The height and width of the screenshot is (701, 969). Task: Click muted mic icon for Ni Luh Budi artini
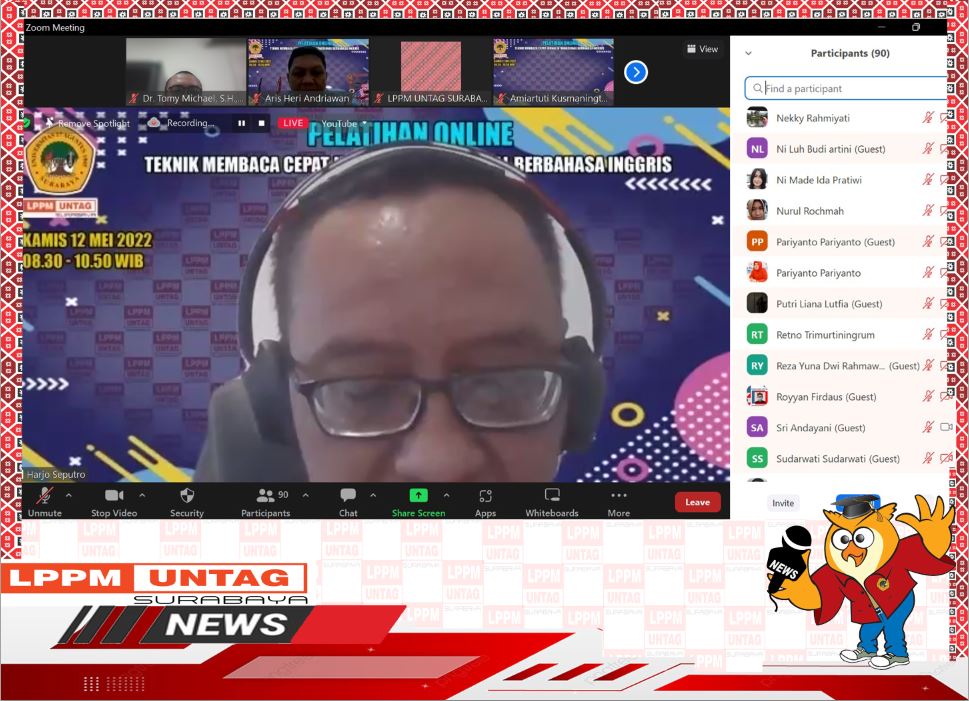coord(928,148)
